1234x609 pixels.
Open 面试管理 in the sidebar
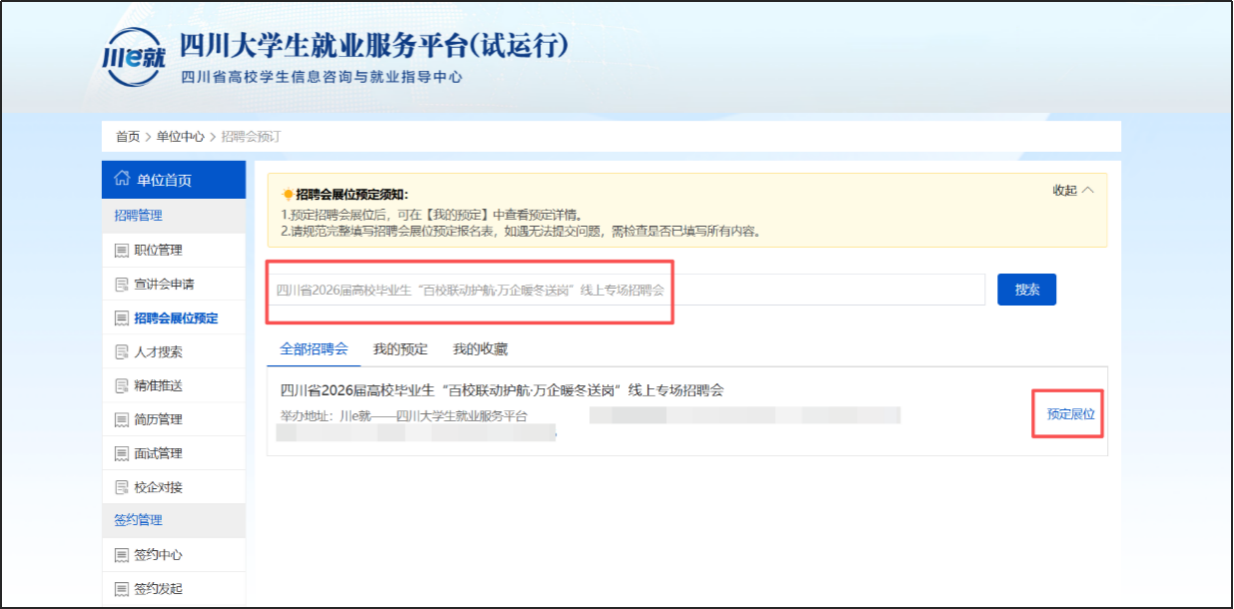(x=158, y=453)
